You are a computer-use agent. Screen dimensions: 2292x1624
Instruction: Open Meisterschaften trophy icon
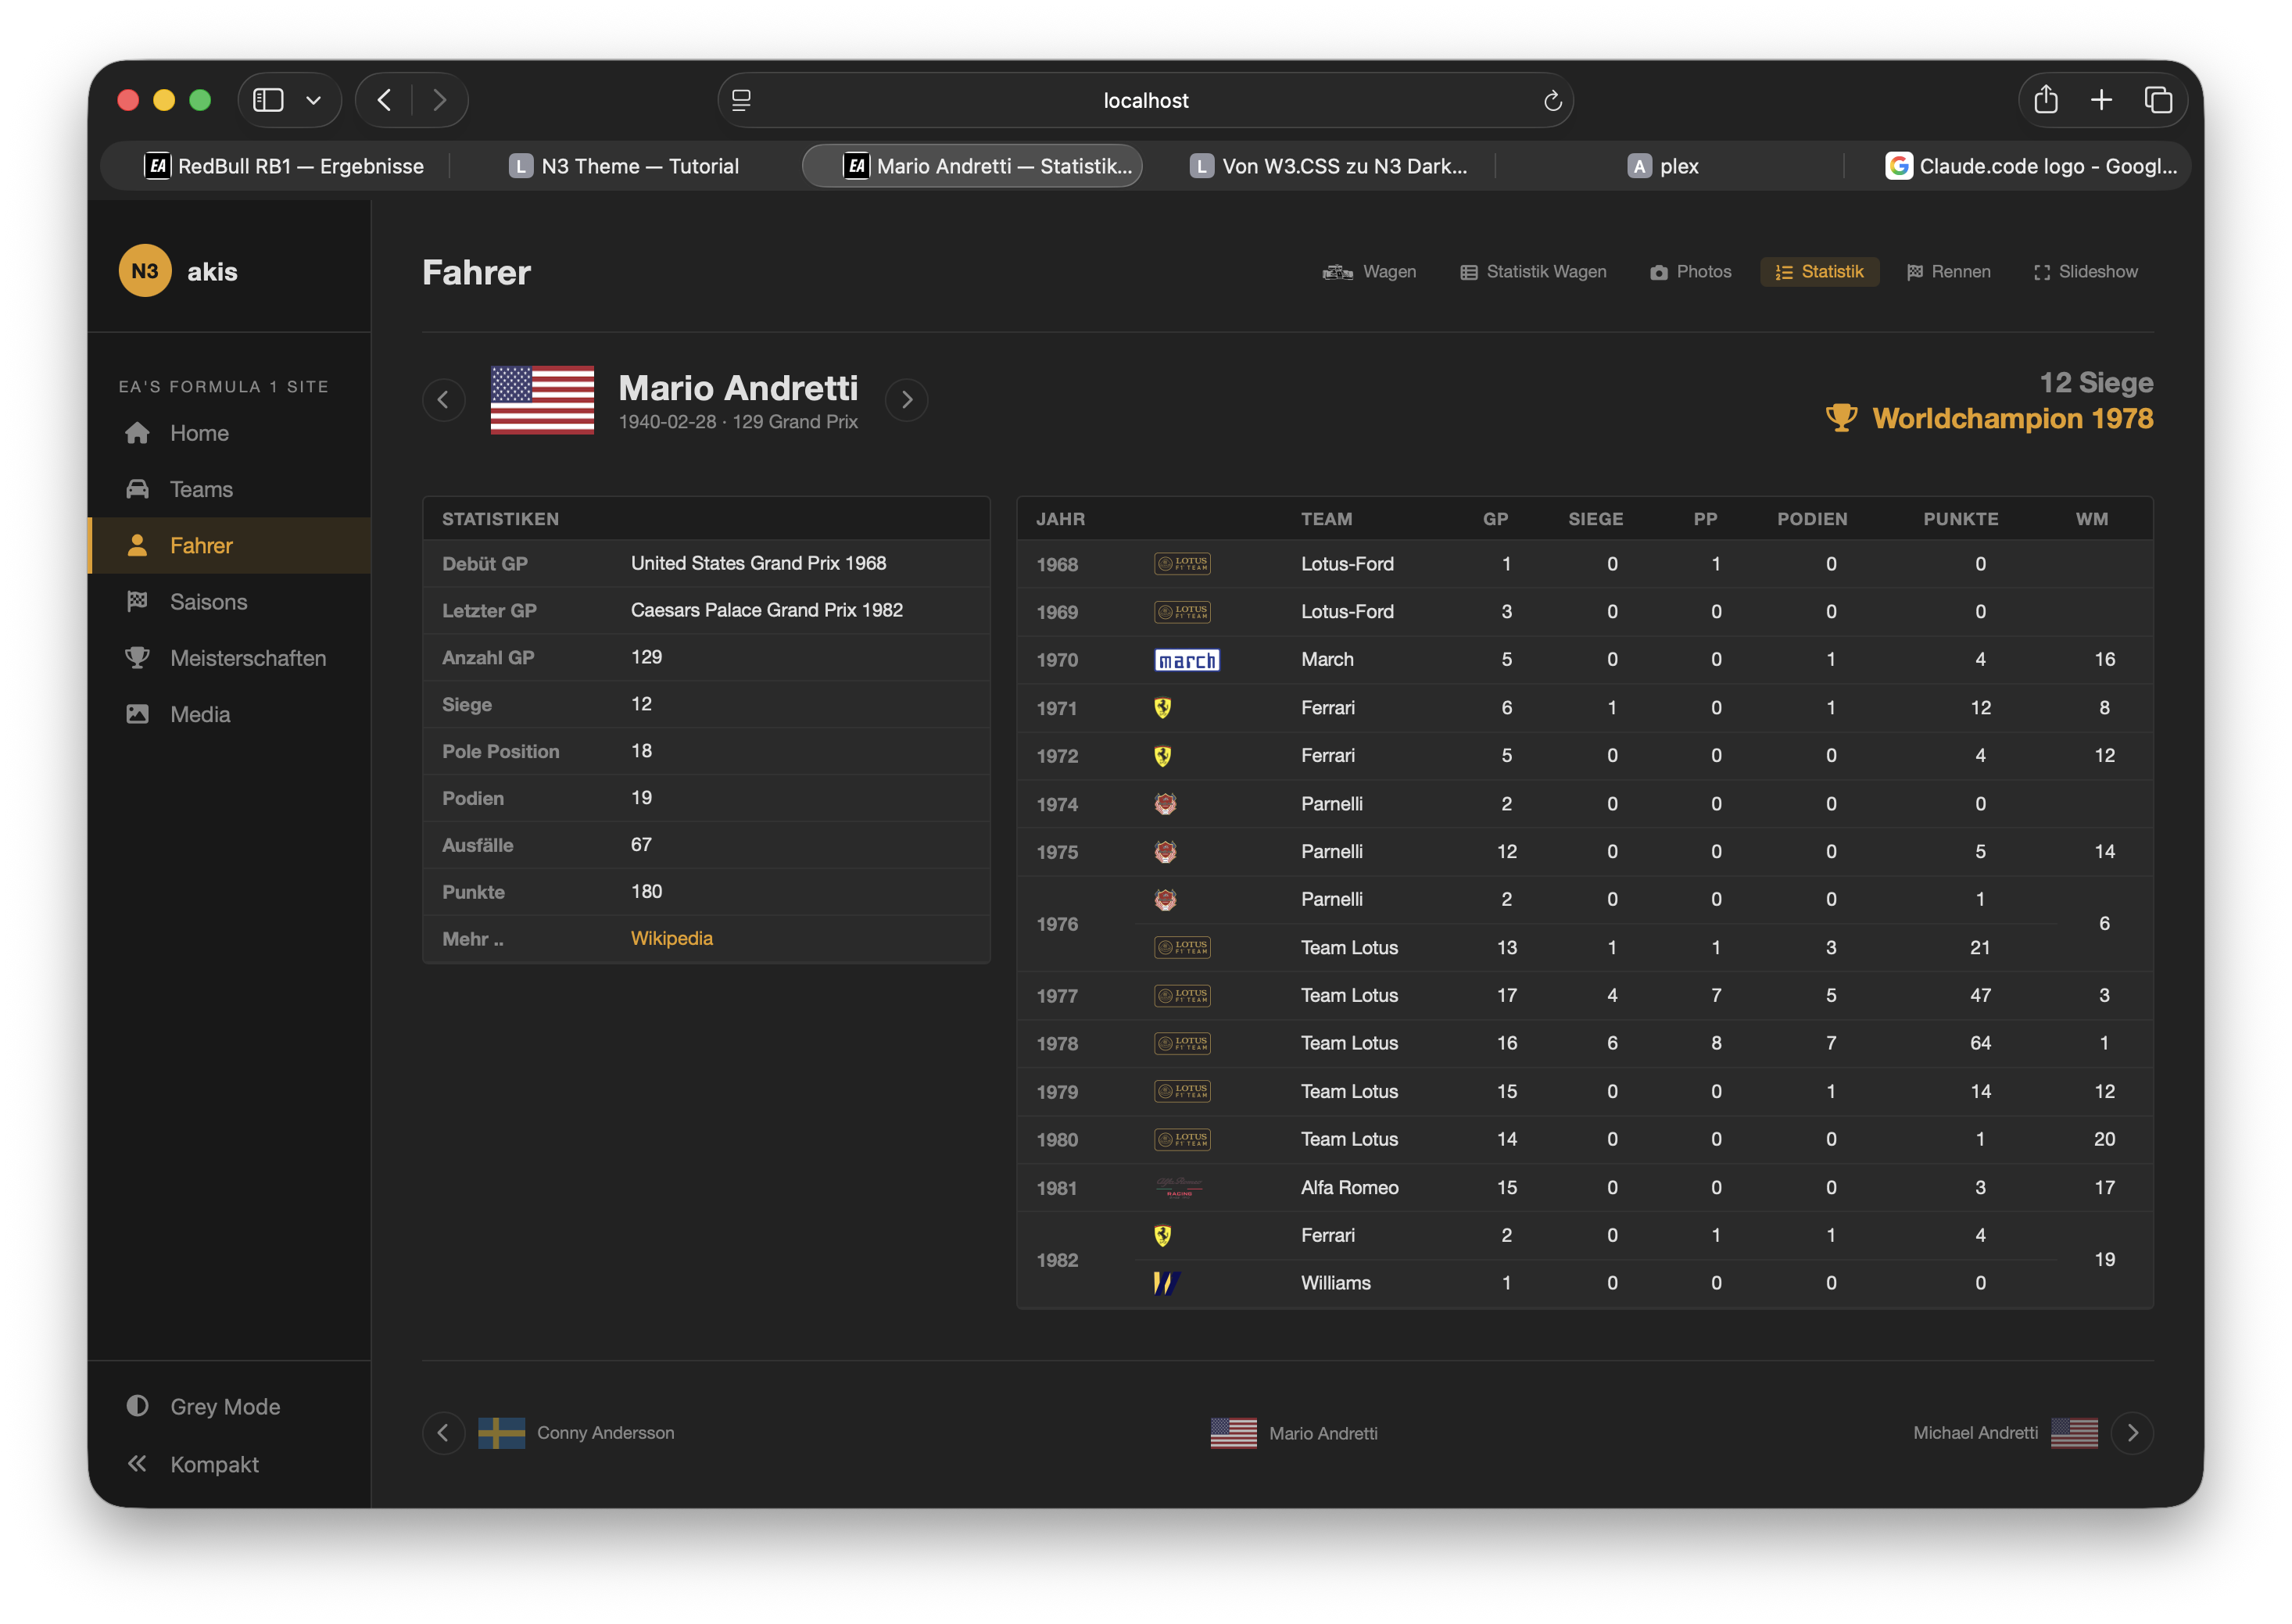tap(137, 658)
